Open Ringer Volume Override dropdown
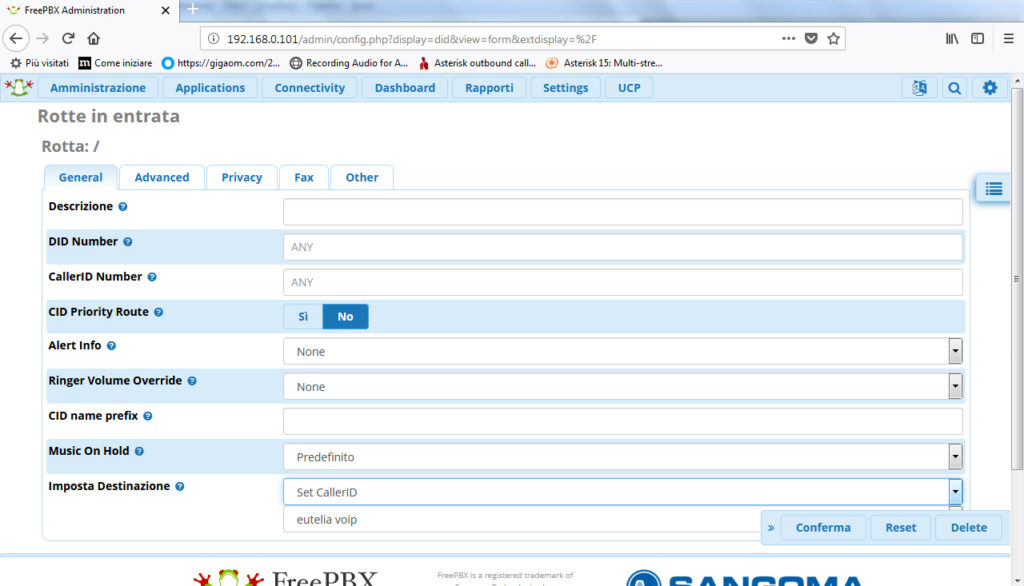 (x=622, y=387)
